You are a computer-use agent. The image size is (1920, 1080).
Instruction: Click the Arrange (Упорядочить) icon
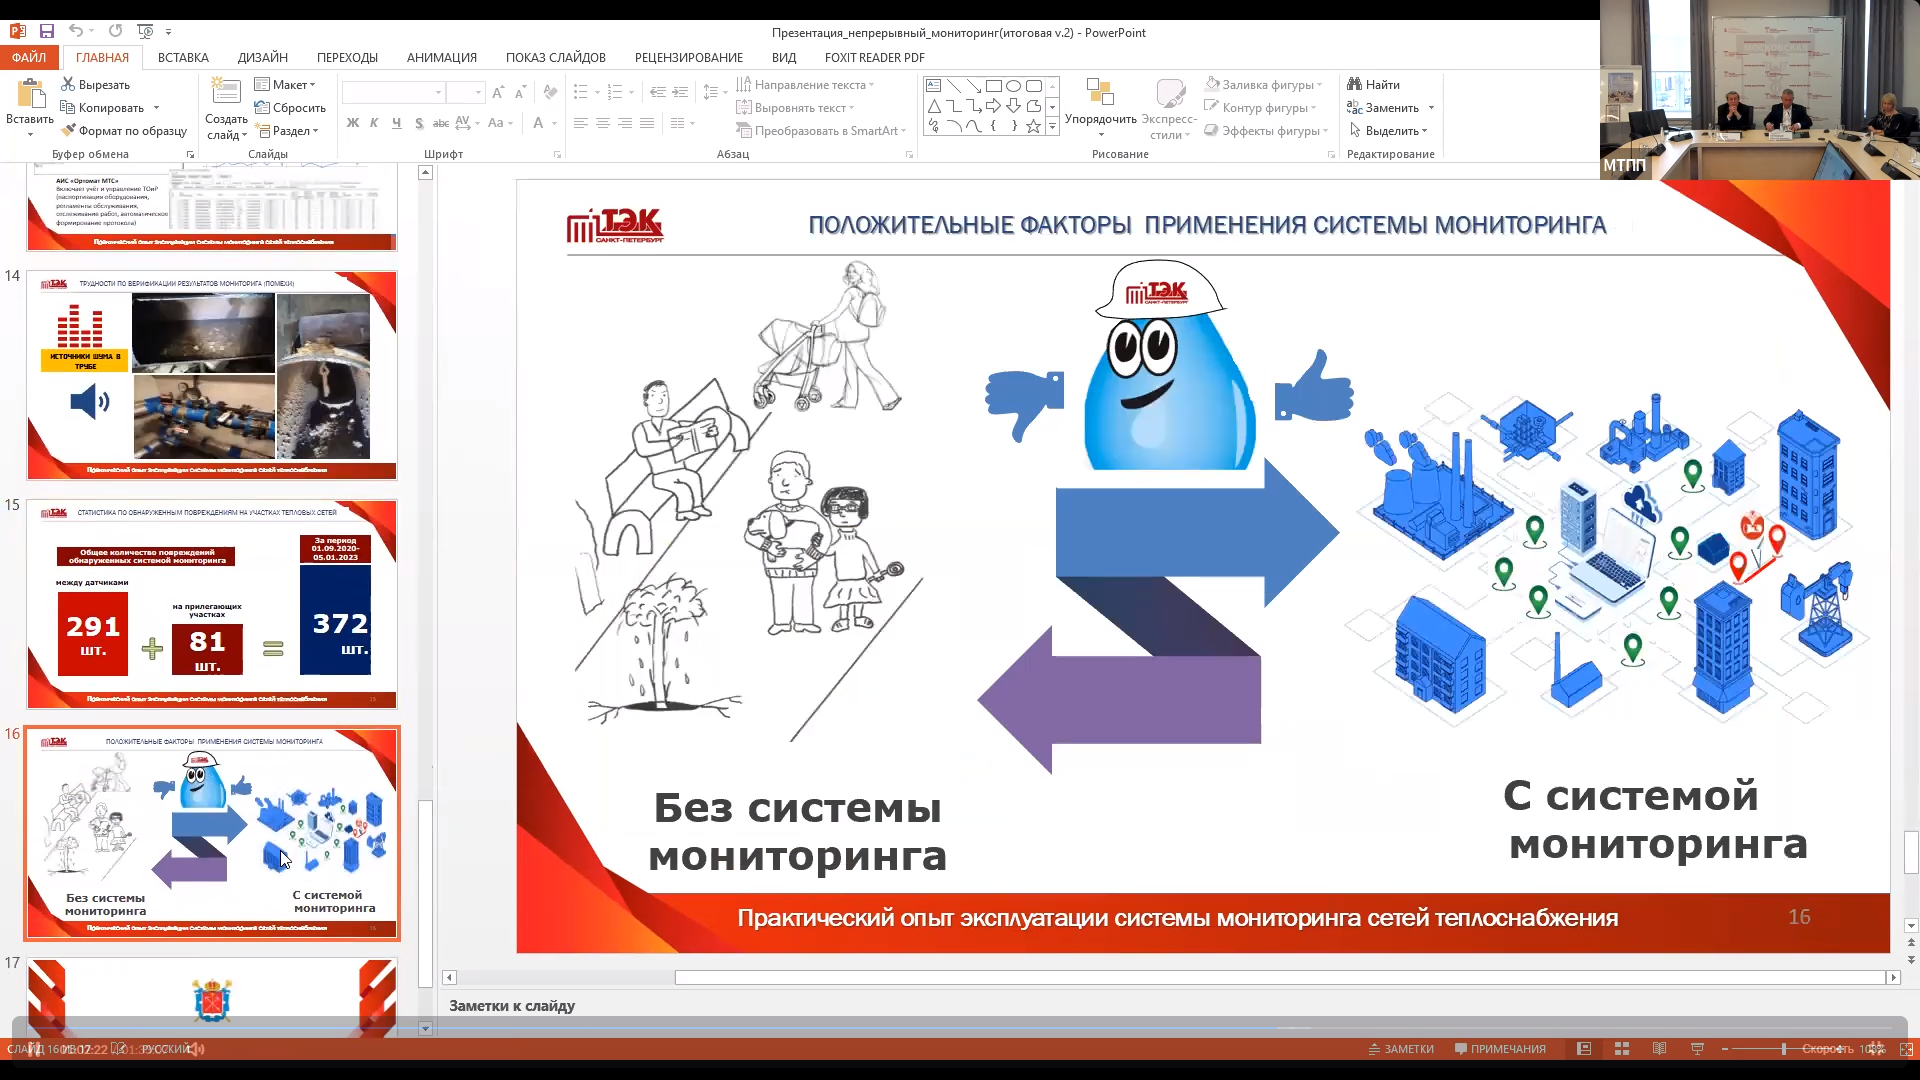pyautogui.click(x=1100, y=92)
